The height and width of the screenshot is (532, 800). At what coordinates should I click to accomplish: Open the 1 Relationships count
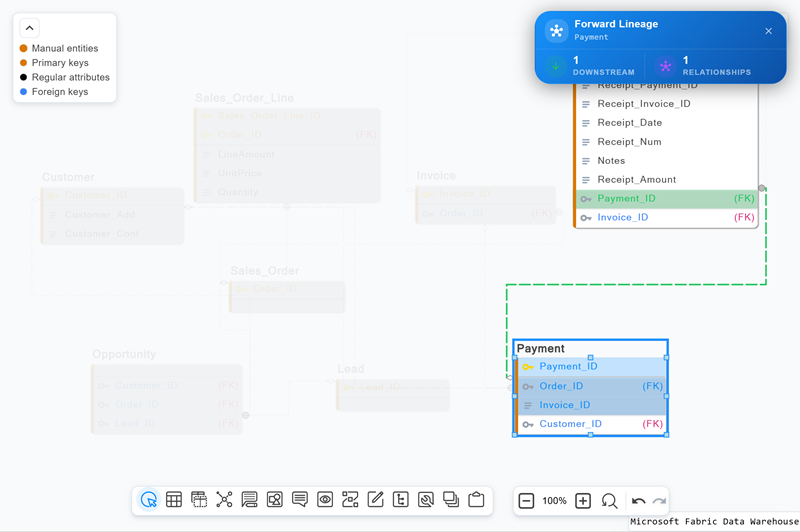[x=716, y=66]
